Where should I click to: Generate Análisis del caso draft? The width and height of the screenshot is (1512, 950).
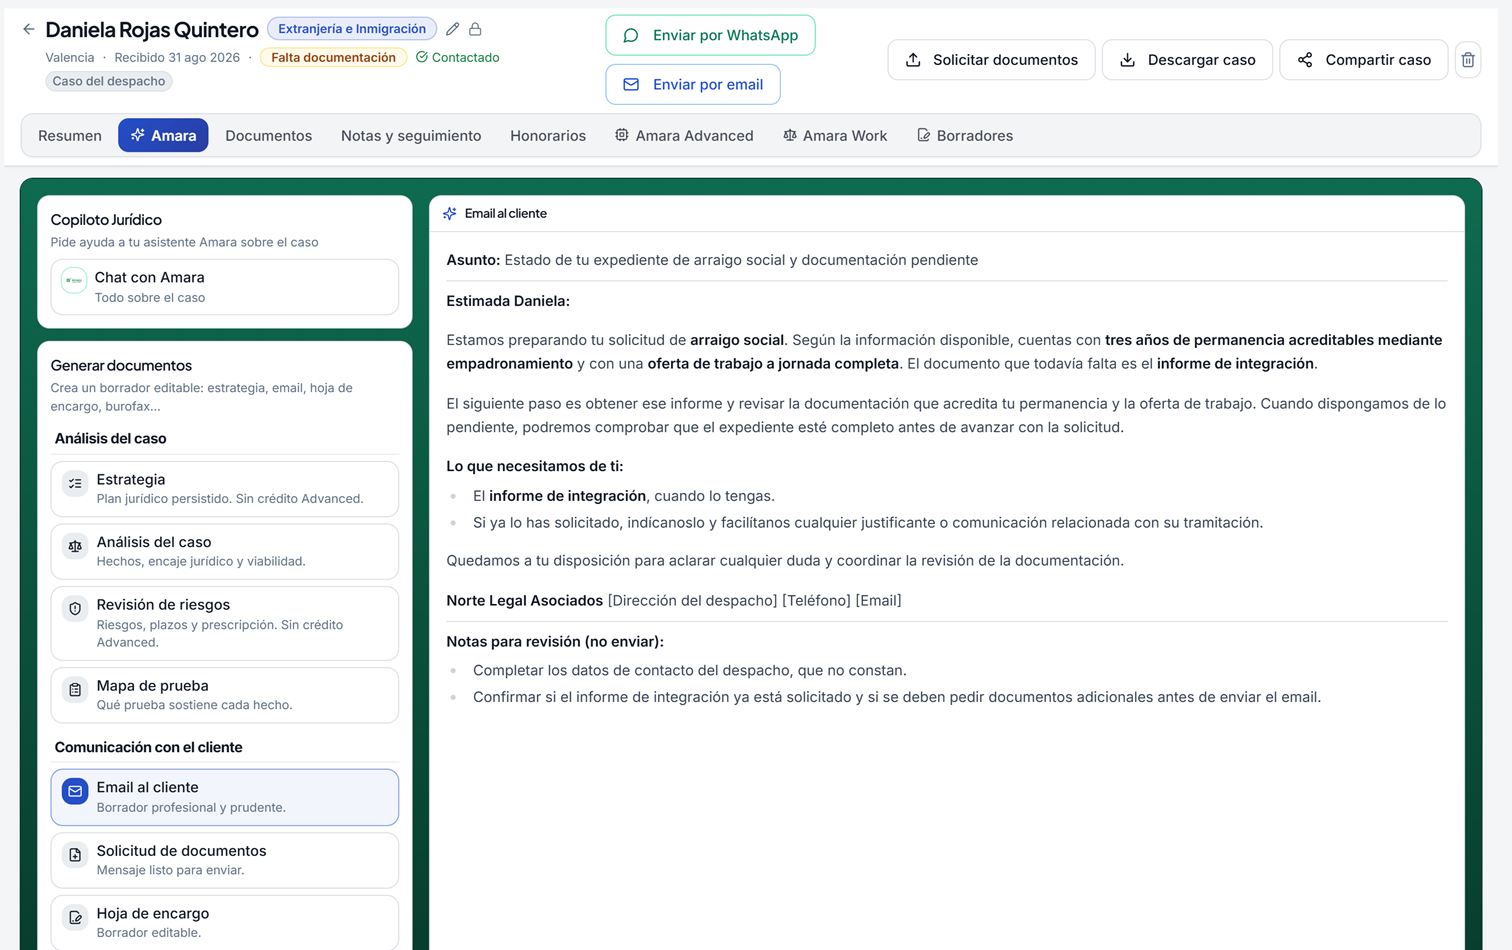225,552
